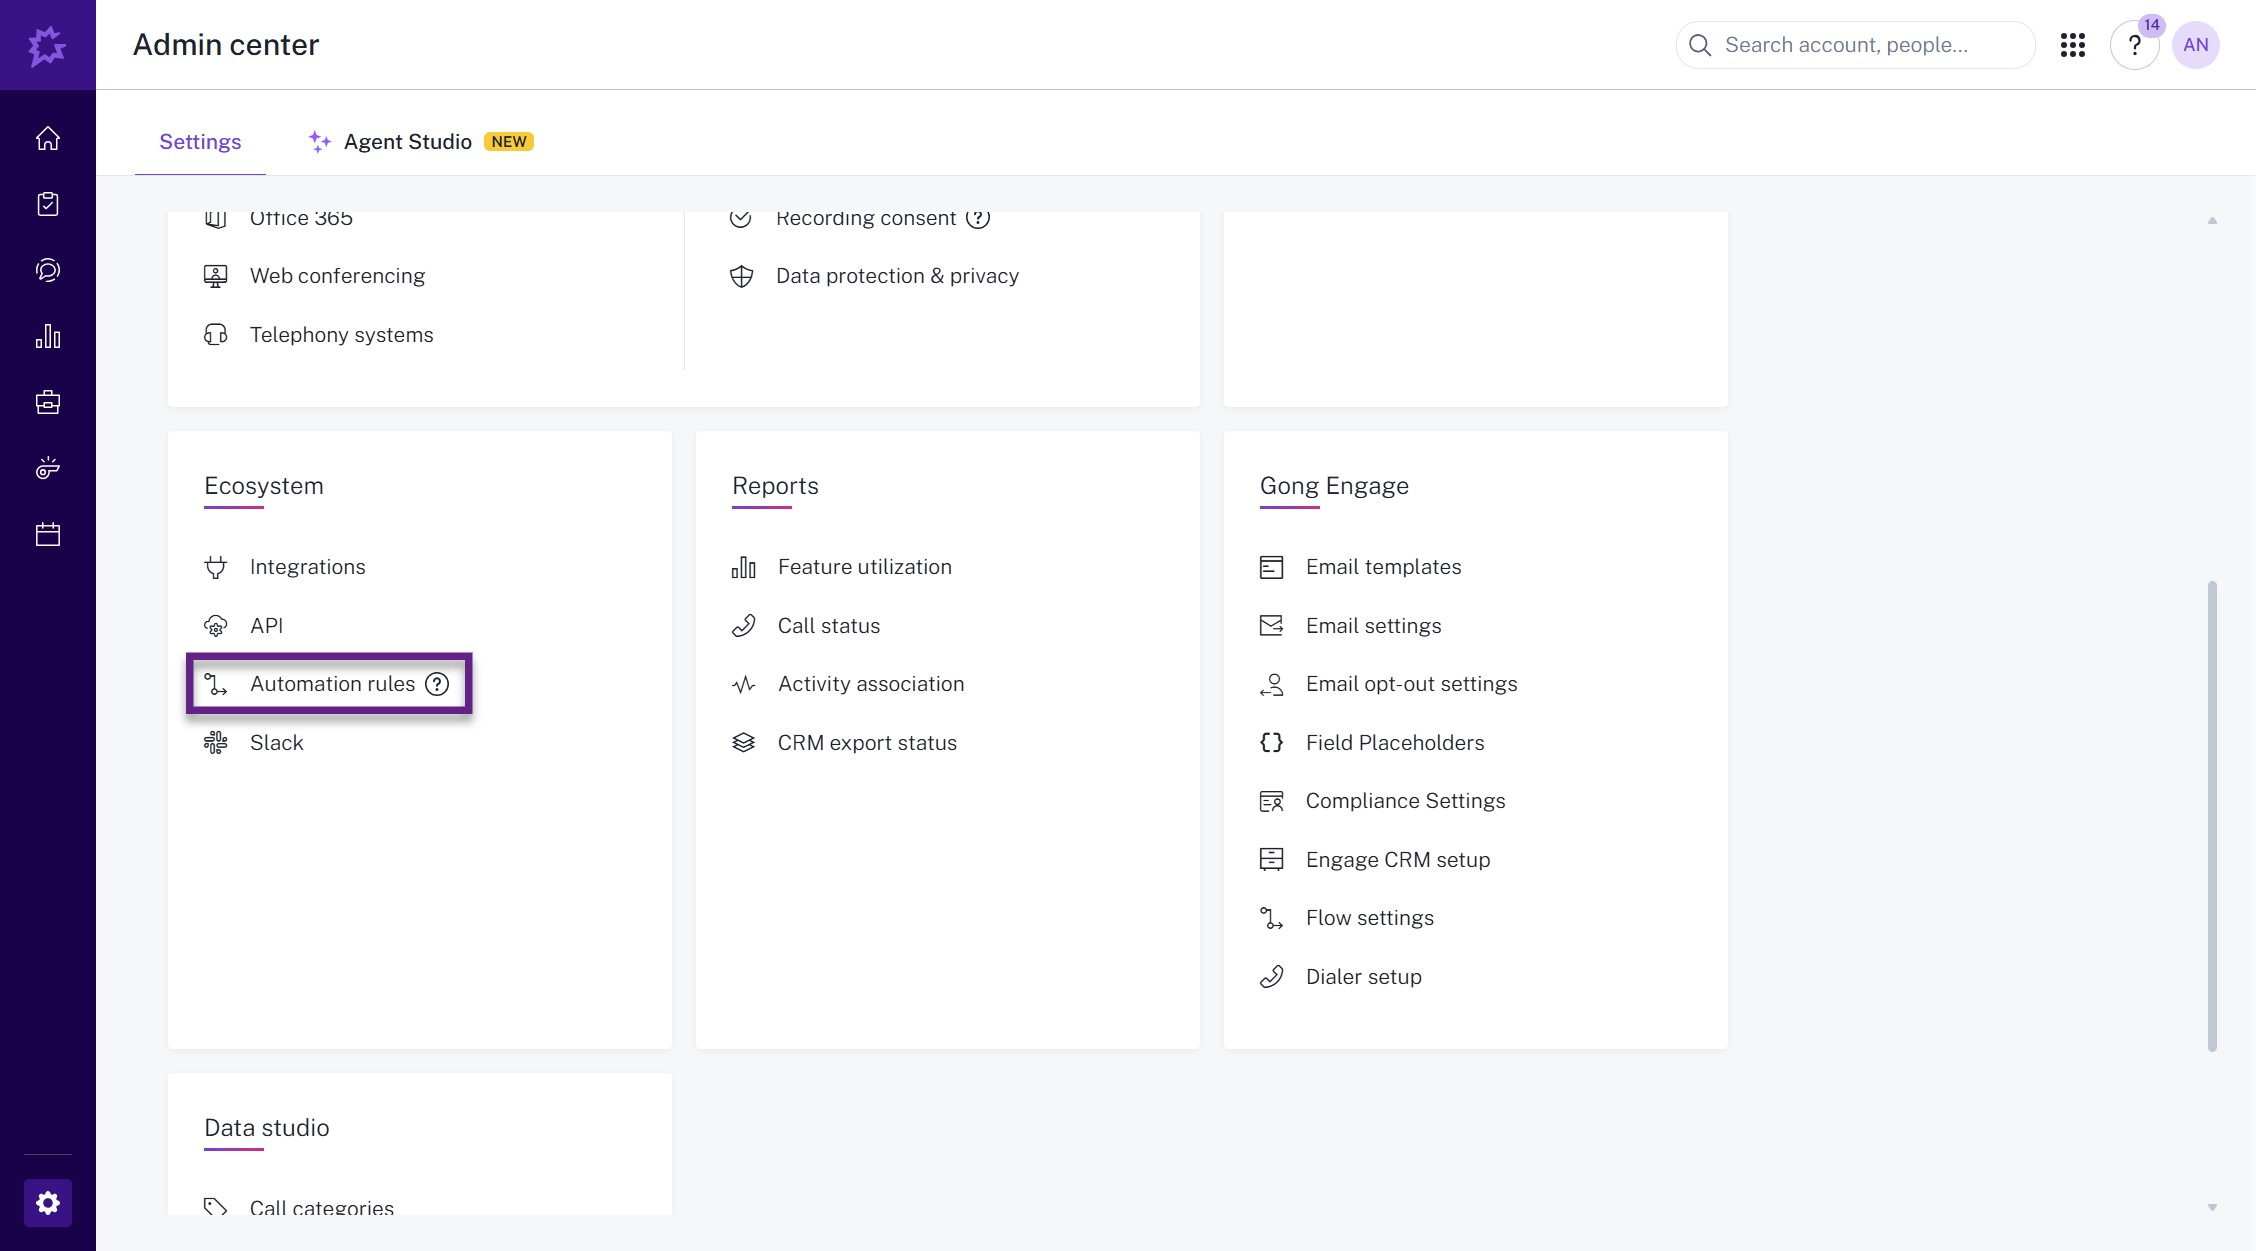
Task: Open the insights bar chart sidebar icon
Action: point(48,336)
